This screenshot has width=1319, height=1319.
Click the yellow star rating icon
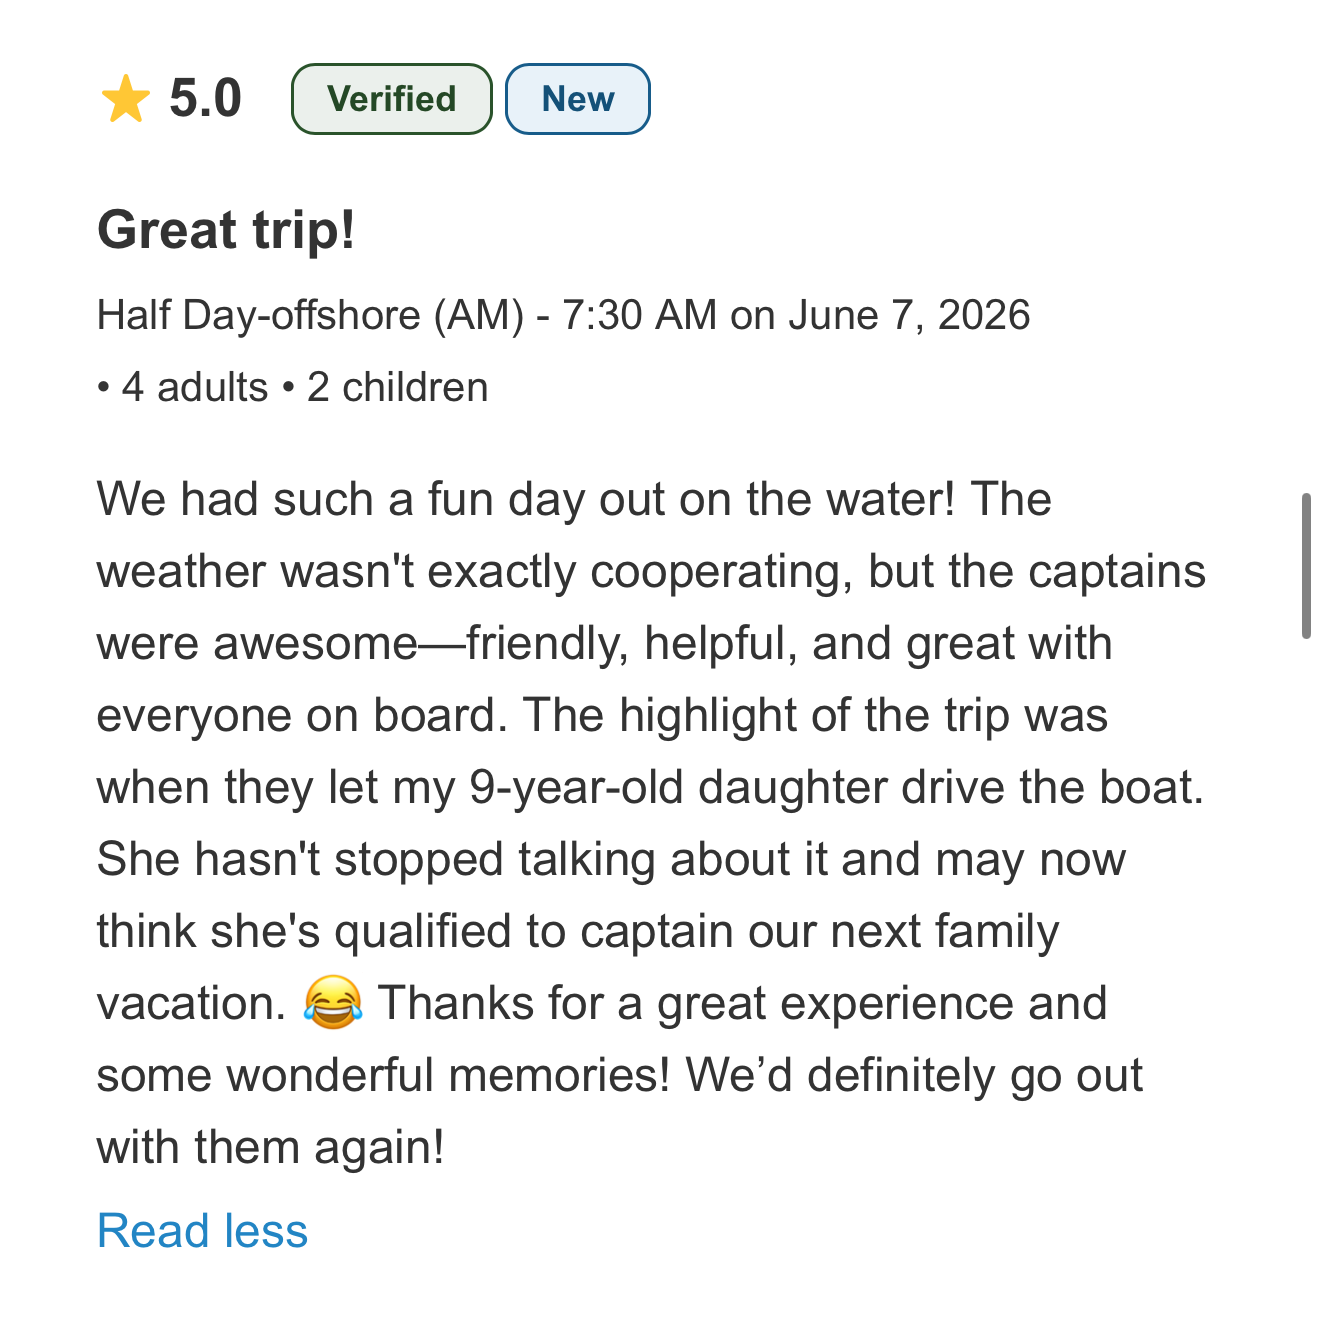click(x=125, y=99)
